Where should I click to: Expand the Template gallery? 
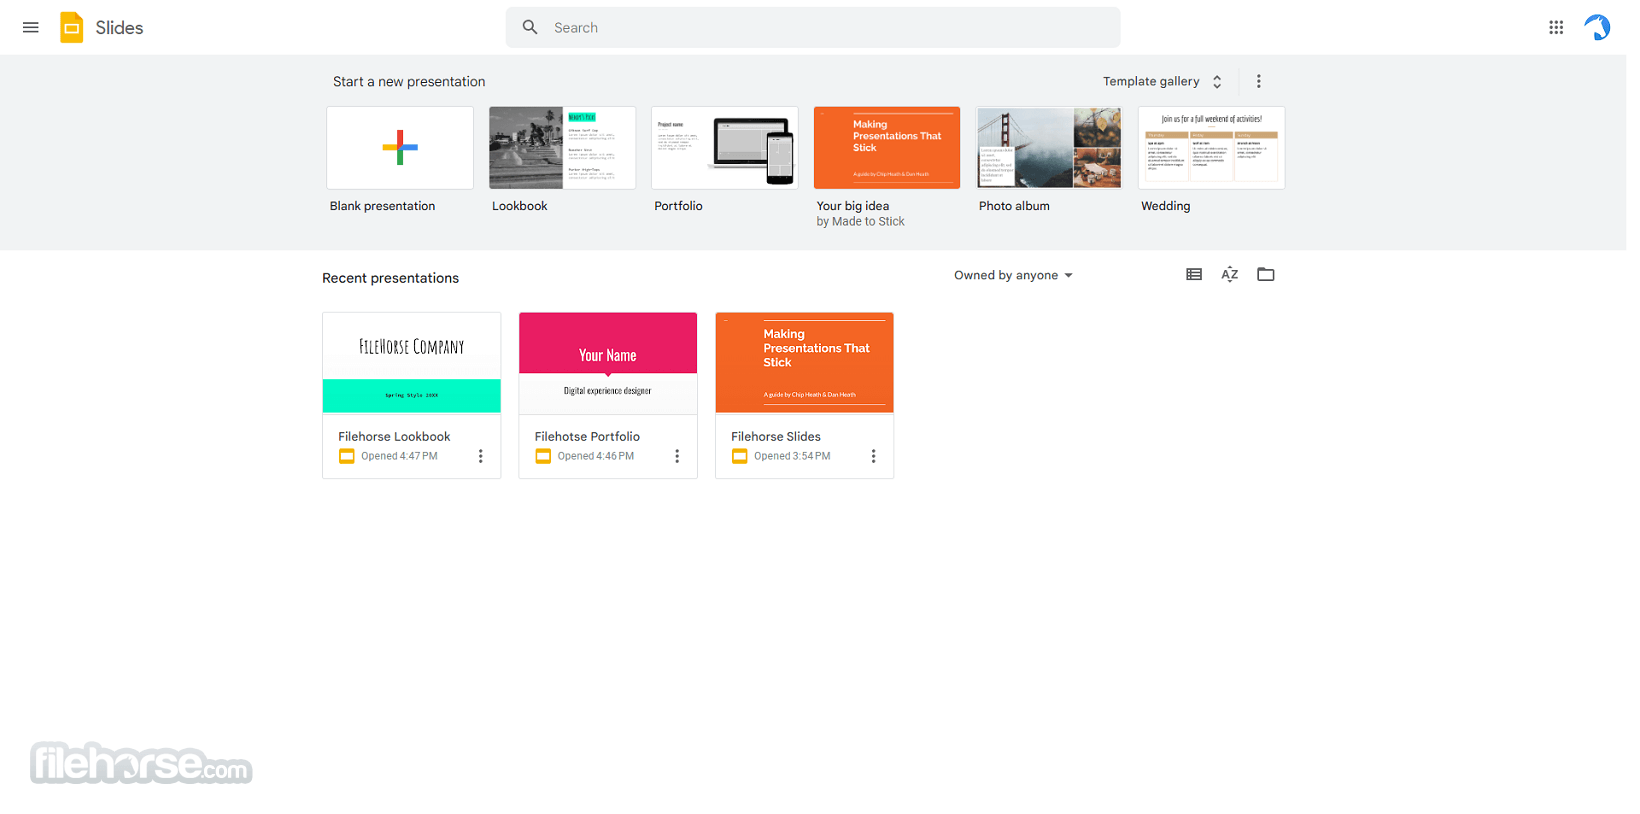[x=1163, y=81]
